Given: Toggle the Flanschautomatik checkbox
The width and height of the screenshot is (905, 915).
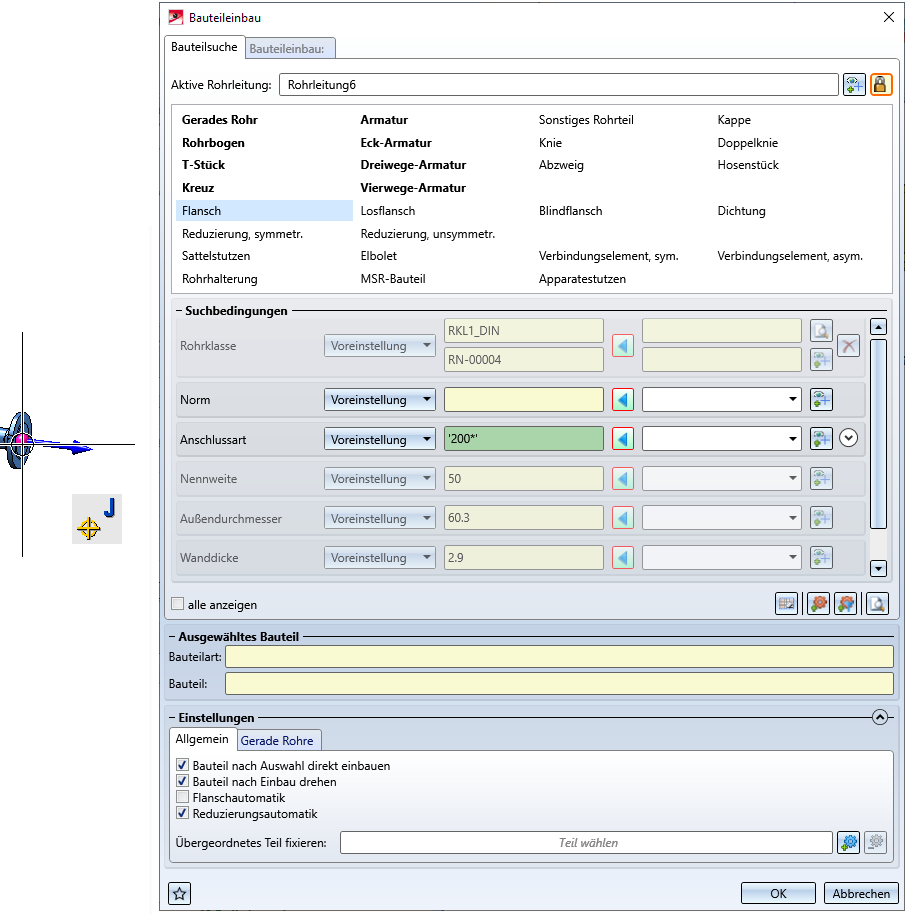Looking at the screenshot, I should click(182, 798).
